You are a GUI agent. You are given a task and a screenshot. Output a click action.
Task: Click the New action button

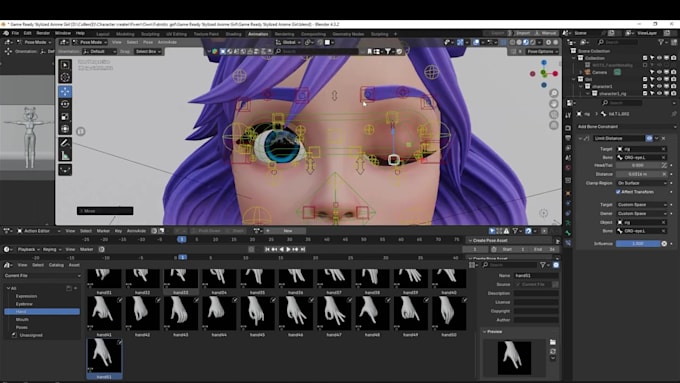(288, 231)
